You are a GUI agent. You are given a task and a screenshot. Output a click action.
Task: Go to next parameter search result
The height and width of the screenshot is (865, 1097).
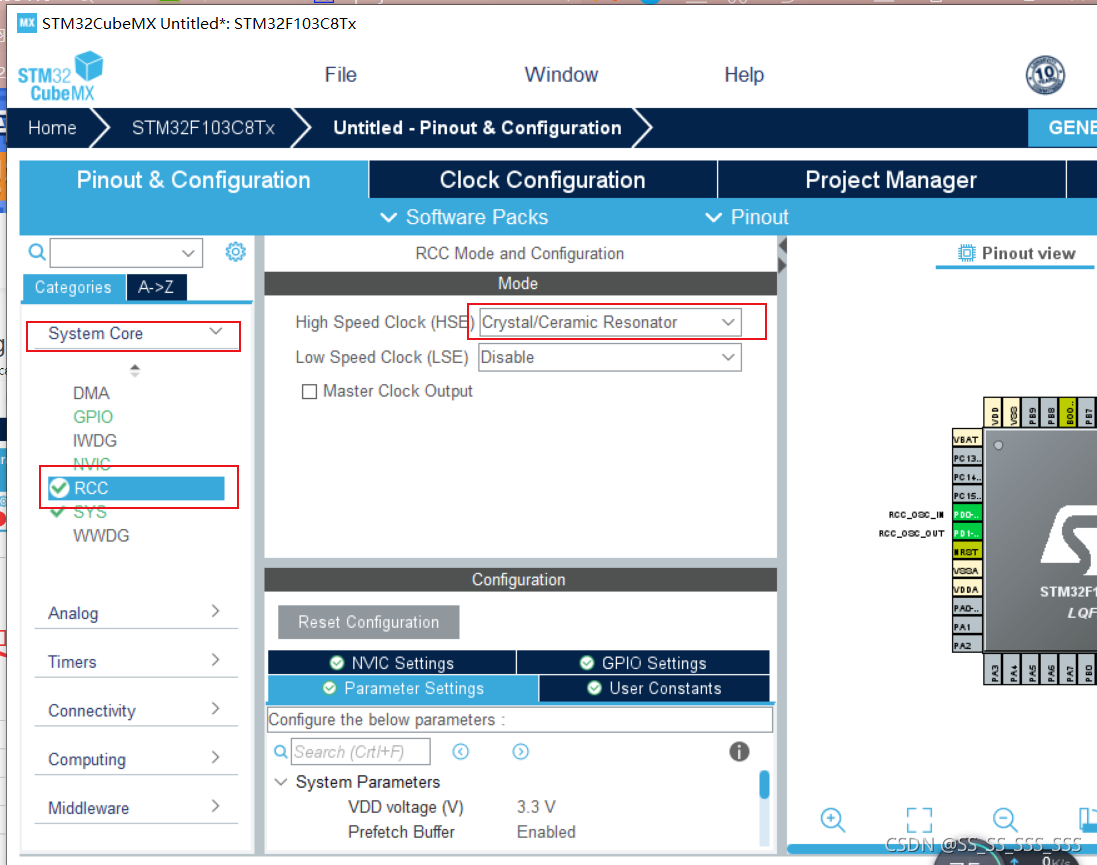[521, 752]
